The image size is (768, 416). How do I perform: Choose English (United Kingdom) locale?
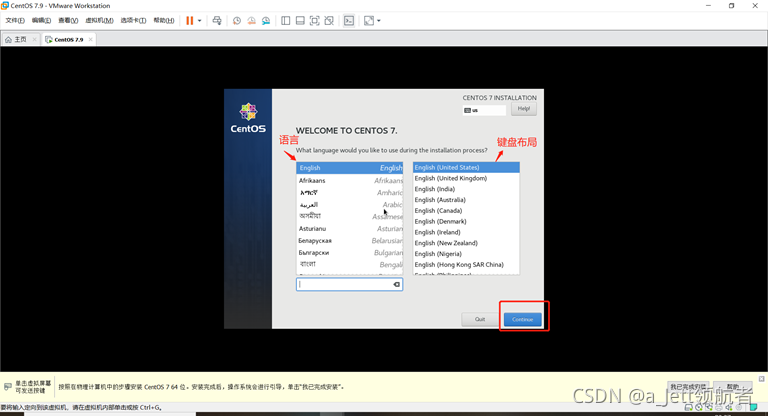(x=466, y=178)
